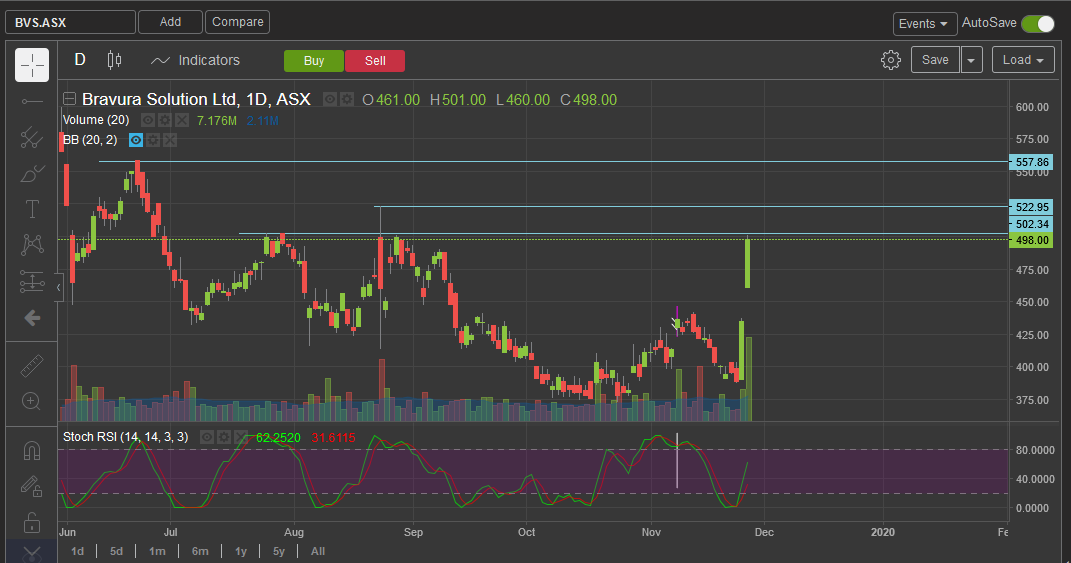This screenshot has height=563, width=1071.
Task: Click the Stoch RSI value 62.2520
Action: click(x=278, y=438)
